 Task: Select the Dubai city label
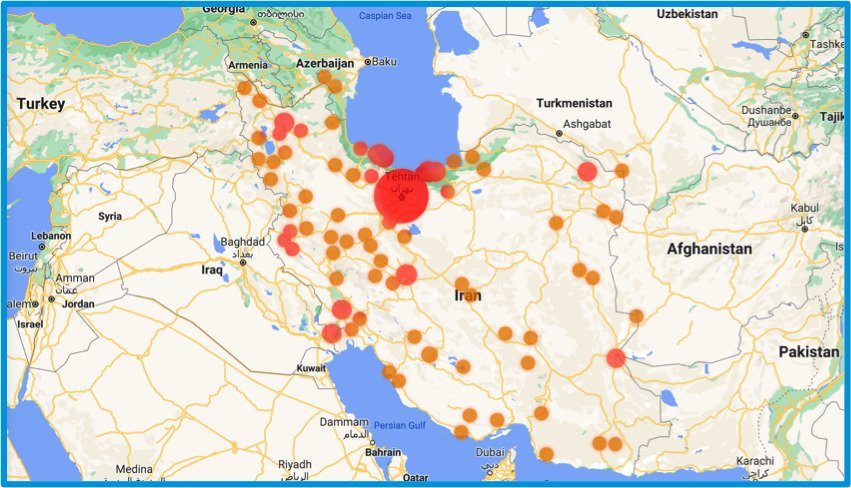coord(490,452)
